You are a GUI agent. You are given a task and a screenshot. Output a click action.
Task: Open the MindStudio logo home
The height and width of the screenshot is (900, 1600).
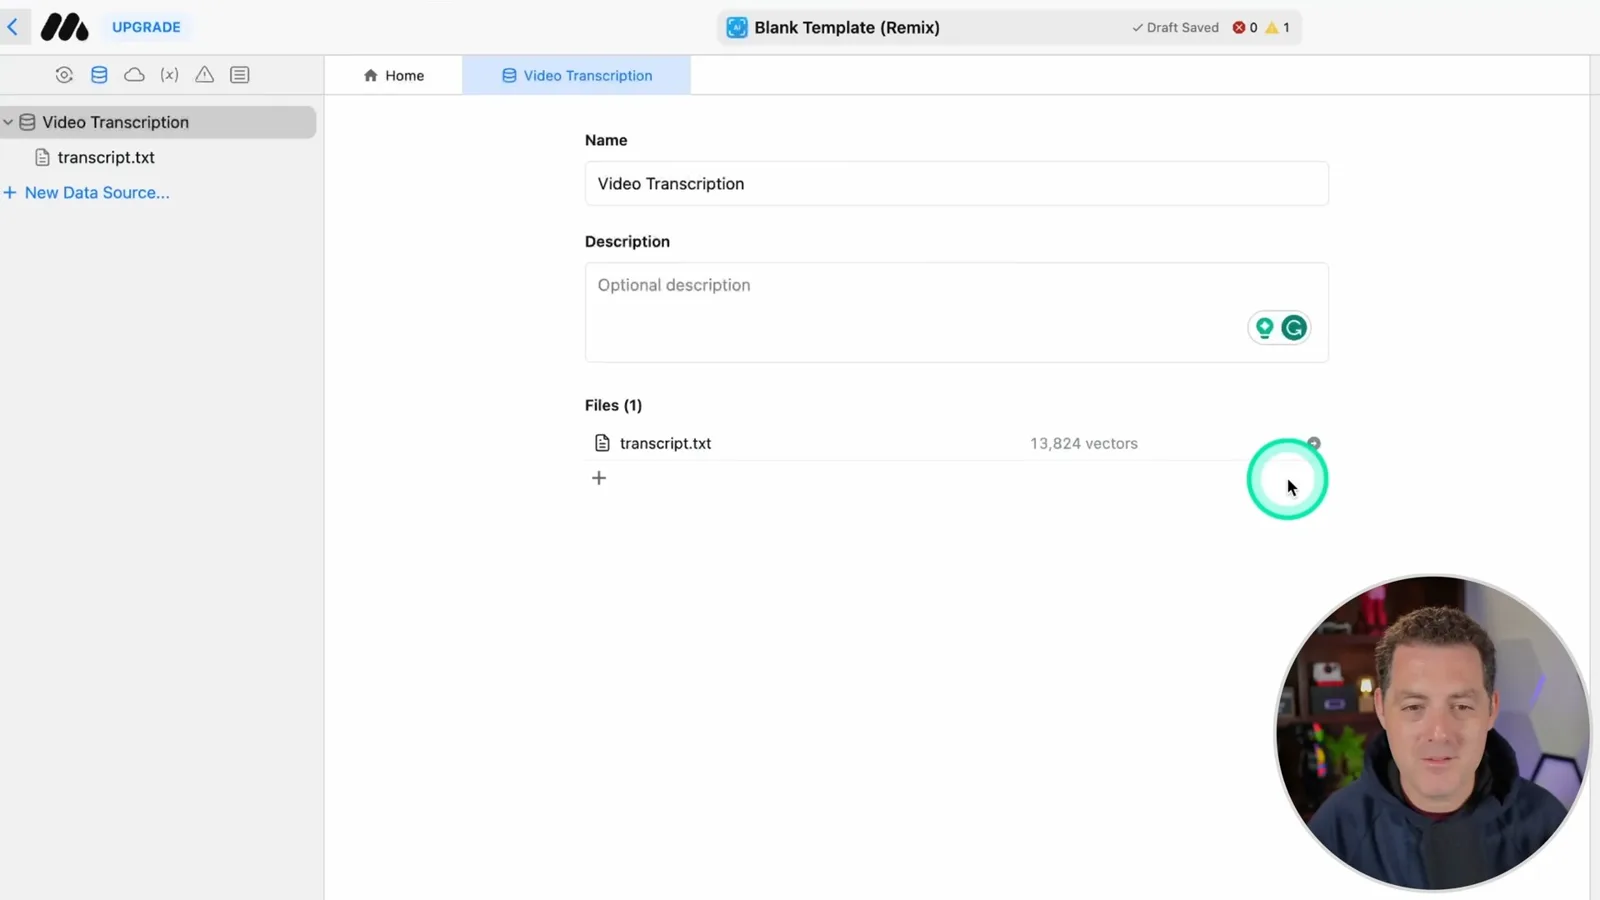pyautogui.click(x=64, y=27)
